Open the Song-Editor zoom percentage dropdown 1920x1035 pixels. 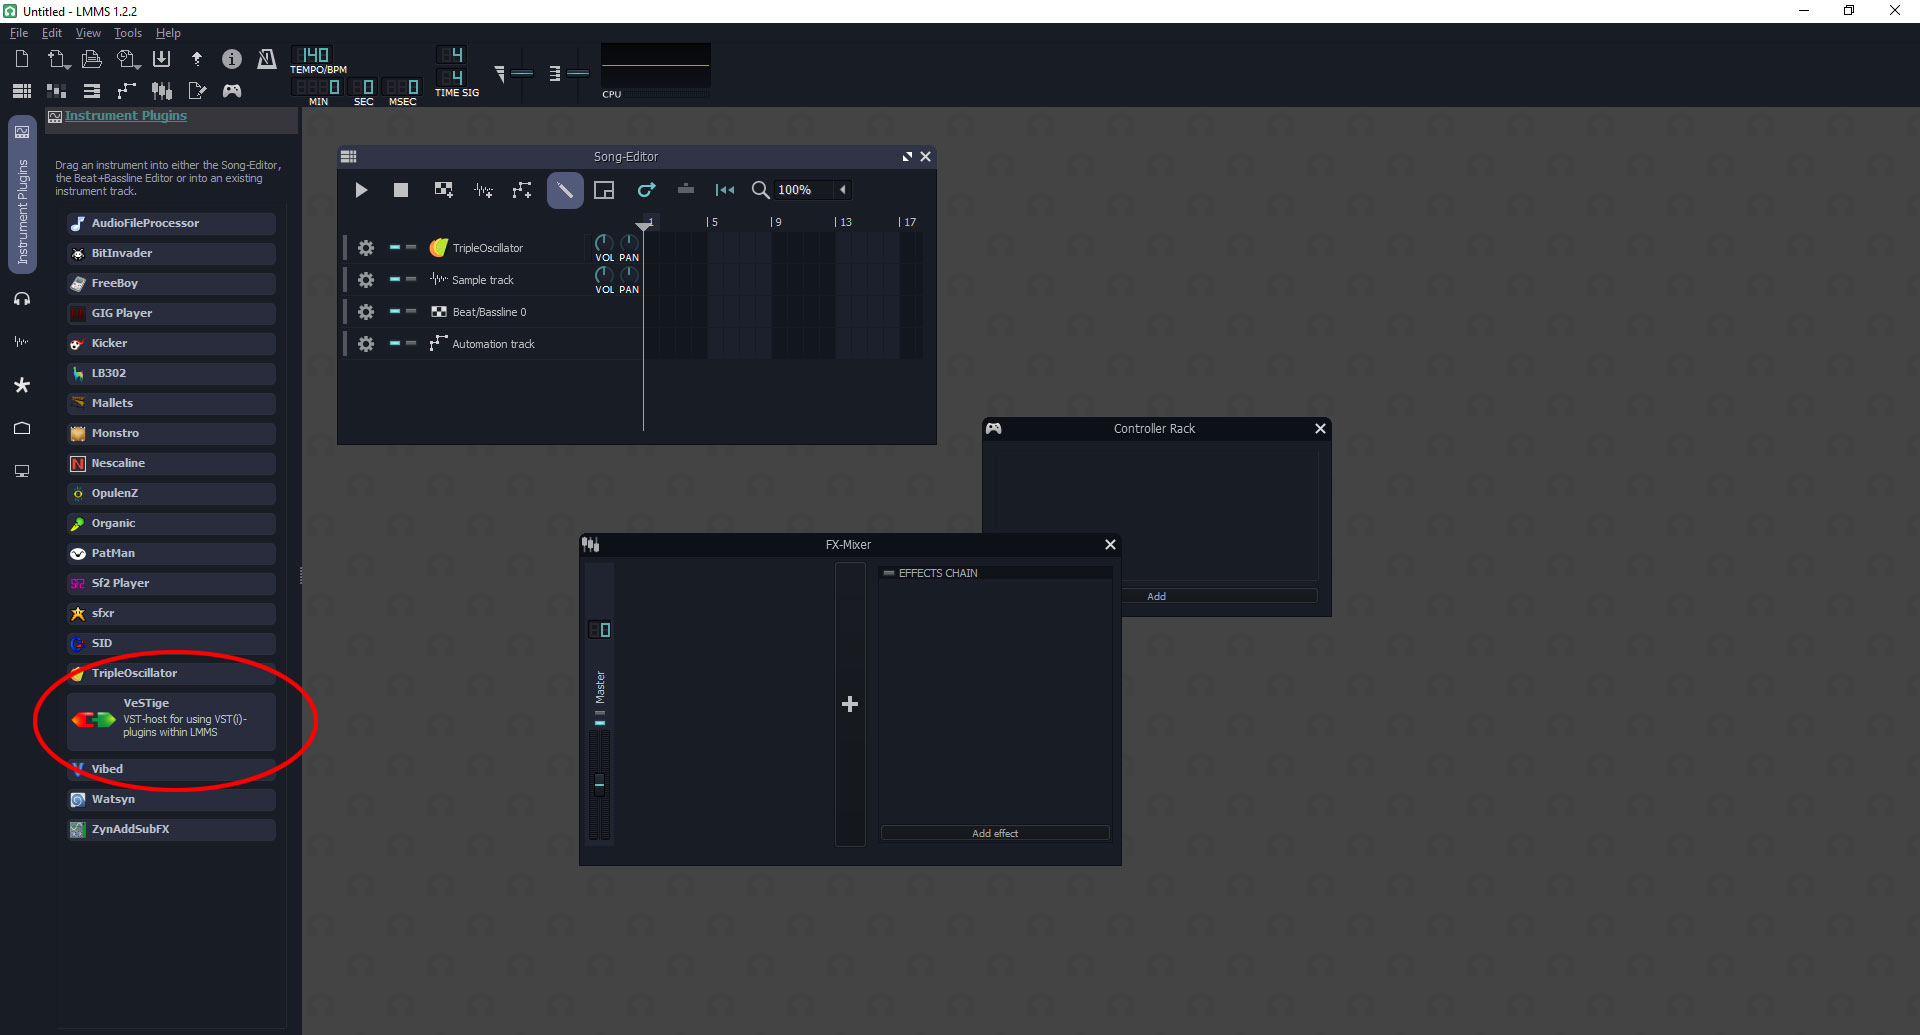tap(842, 190)
